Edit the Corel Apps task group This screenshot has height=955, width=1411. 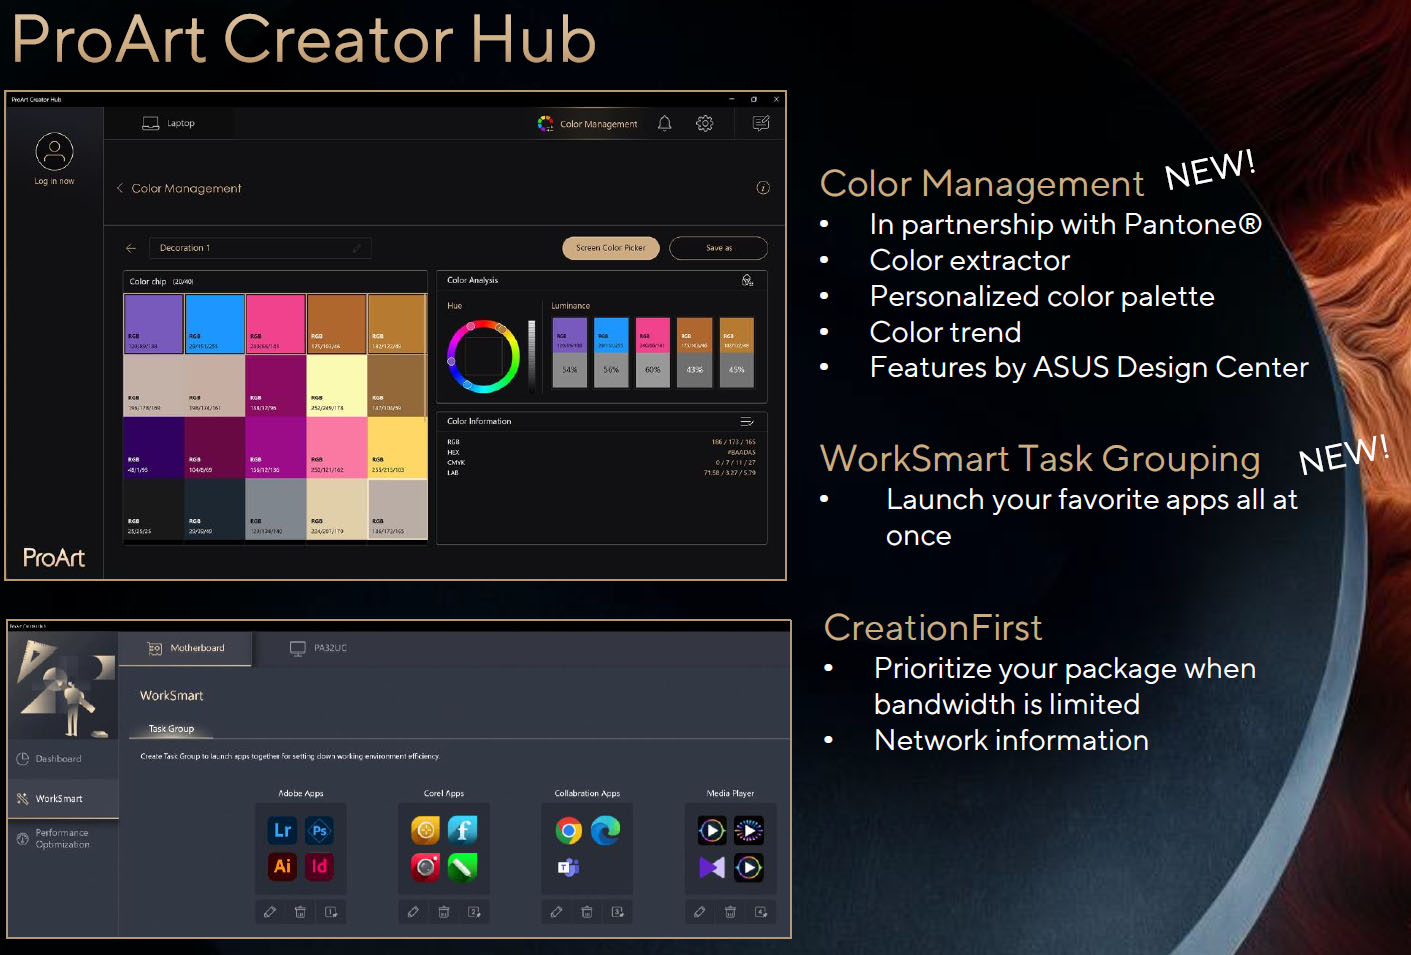click(x=413, y=912)
